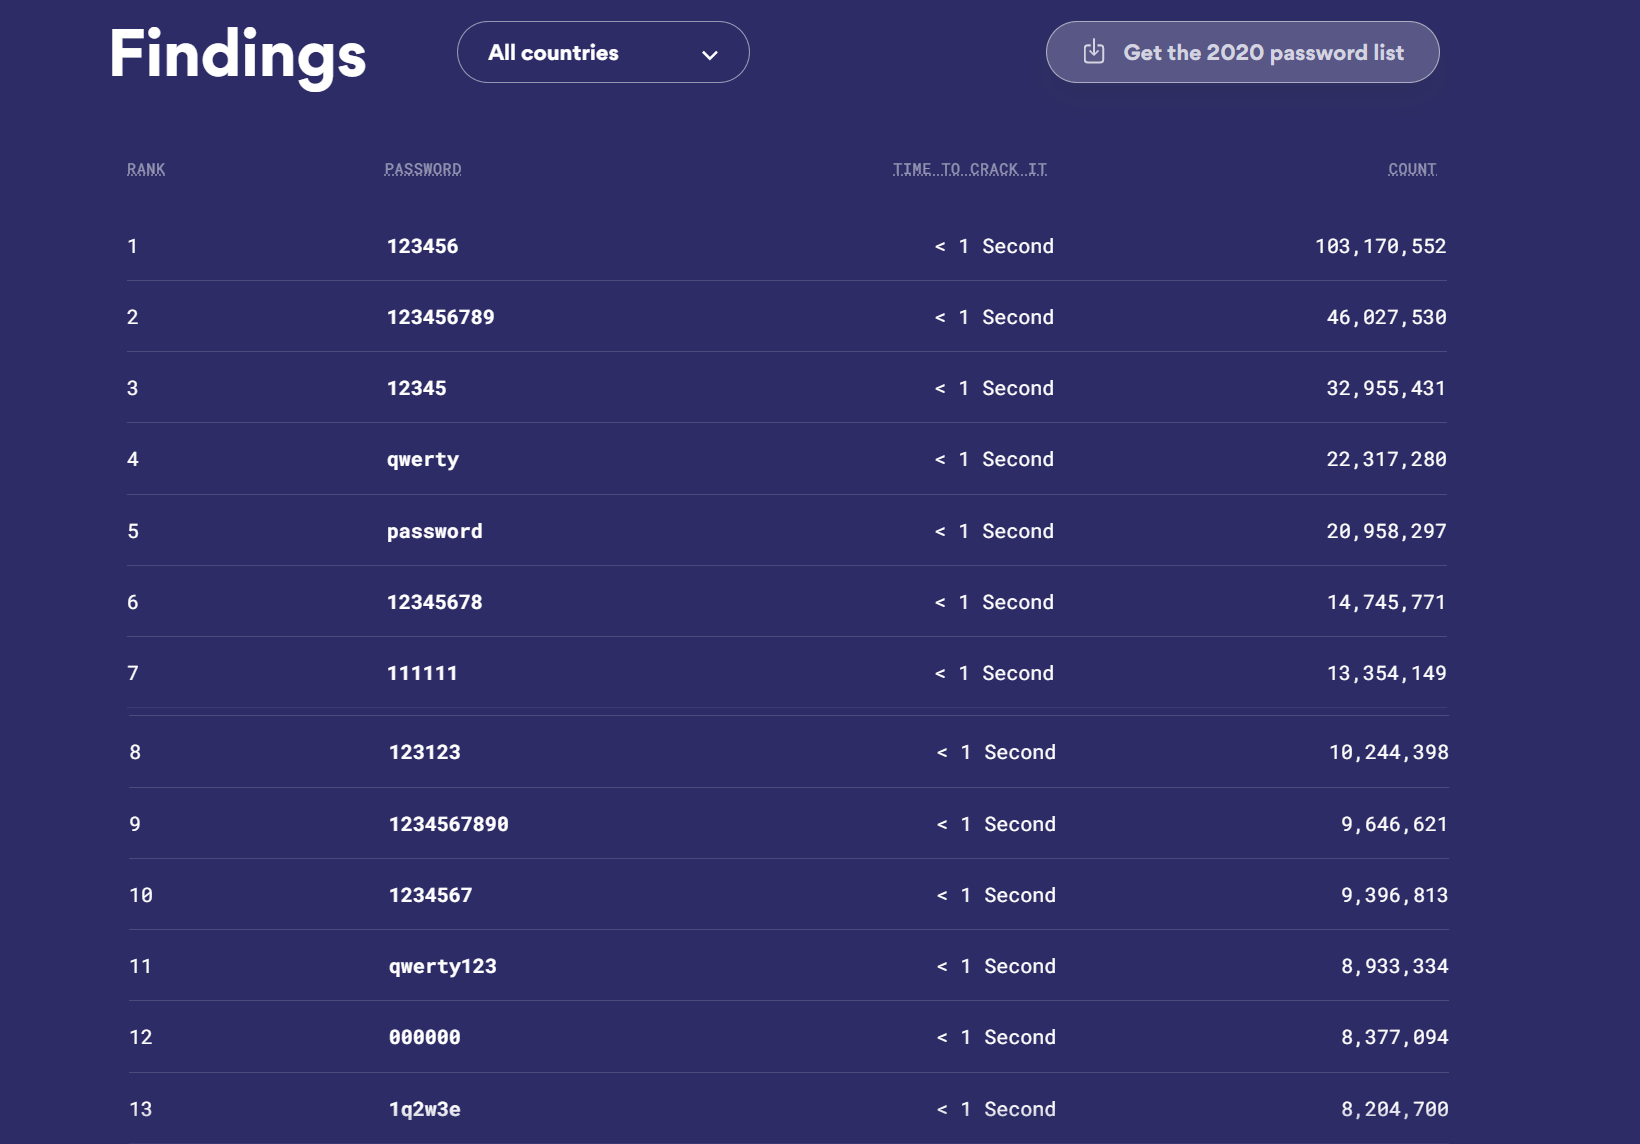This screenshot has height=1144, width=1640.
Task: Select password 1234567890 in rank 9 row
Action: [x=449, y=824]
